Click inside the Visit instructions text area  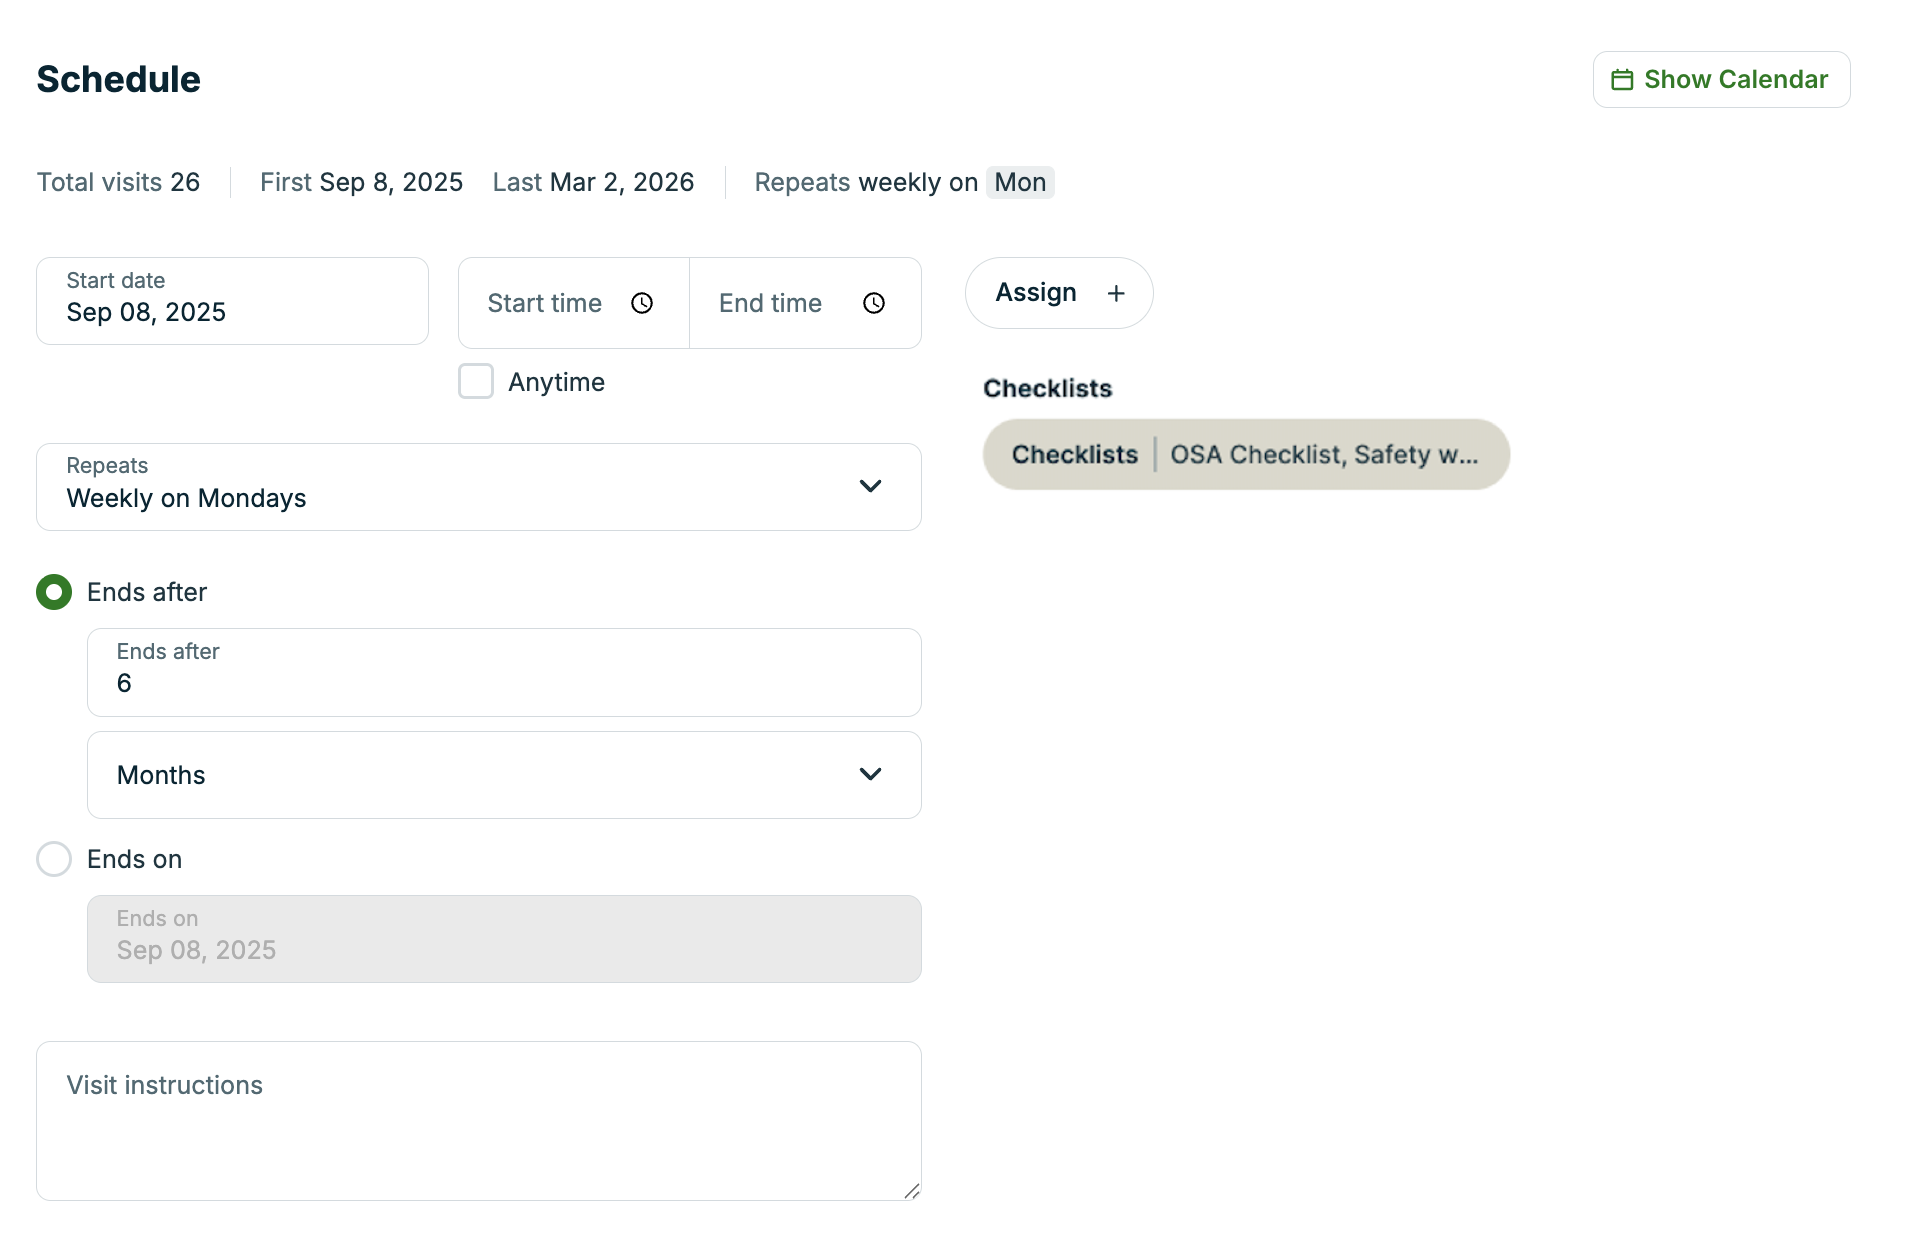(x=478, y=1120)
